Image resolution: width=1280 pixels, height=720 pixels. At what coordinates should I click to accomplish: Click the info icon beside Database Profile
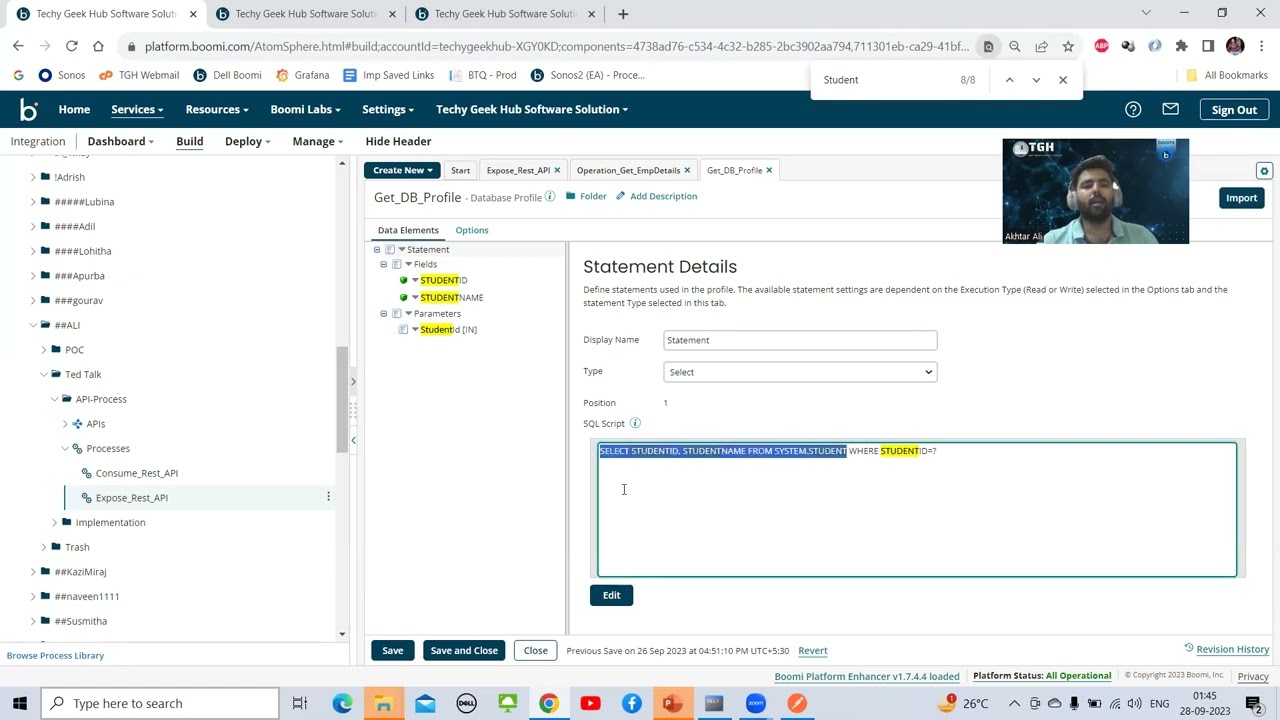pyautogui.click(x=550, y=197)
